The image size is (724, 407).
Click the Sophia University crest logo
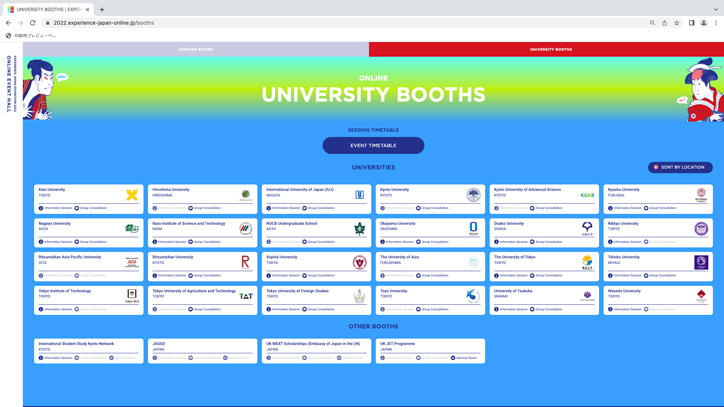pos(359,262)
